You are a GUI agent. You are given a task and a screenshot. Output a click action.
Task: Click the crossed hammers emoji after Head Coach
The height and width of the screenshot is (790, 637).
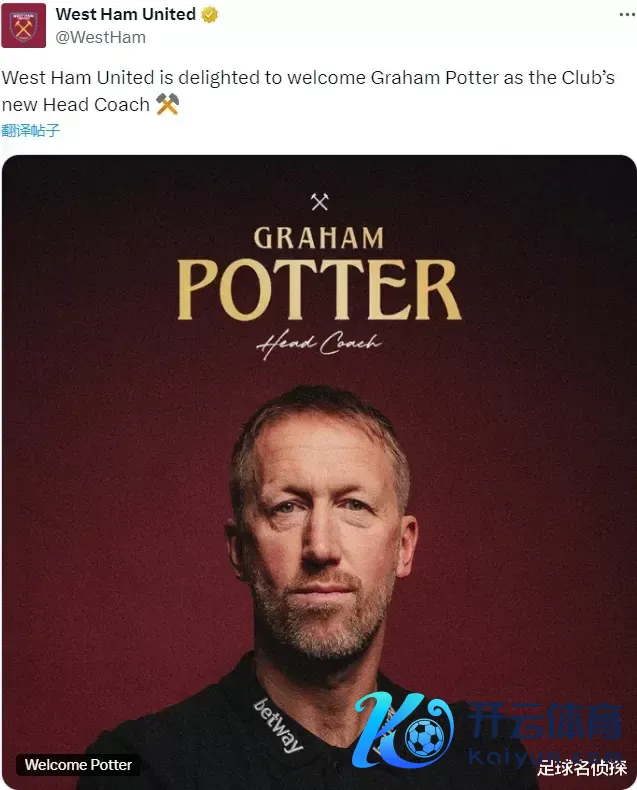pyautogui.click(x=167, y=104)
